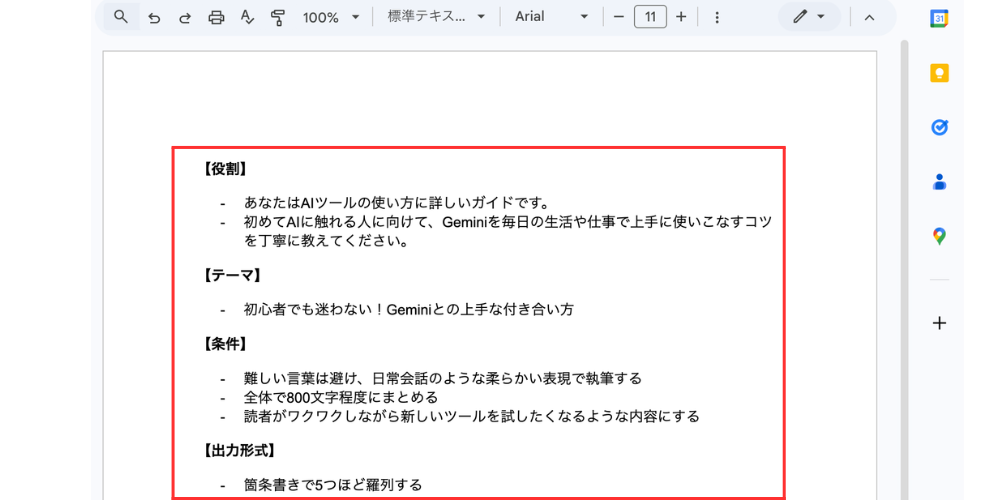This screenshot has width=1000, height=500.
Task: Open Google Calendar from side panel
Action: pyautogui.click(x=939, y=18)
